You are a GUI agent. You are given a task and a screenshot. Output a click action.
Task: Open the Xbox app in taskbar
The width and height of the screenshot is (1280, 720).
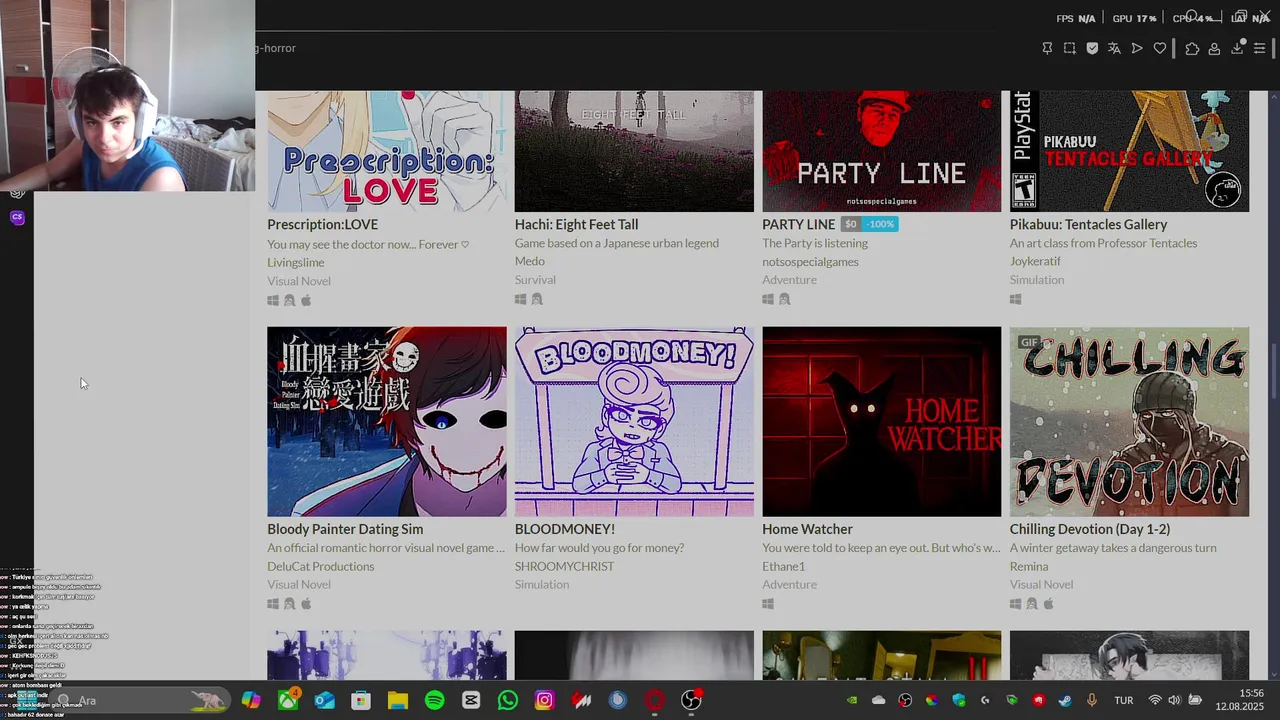(x=288, y=701)
